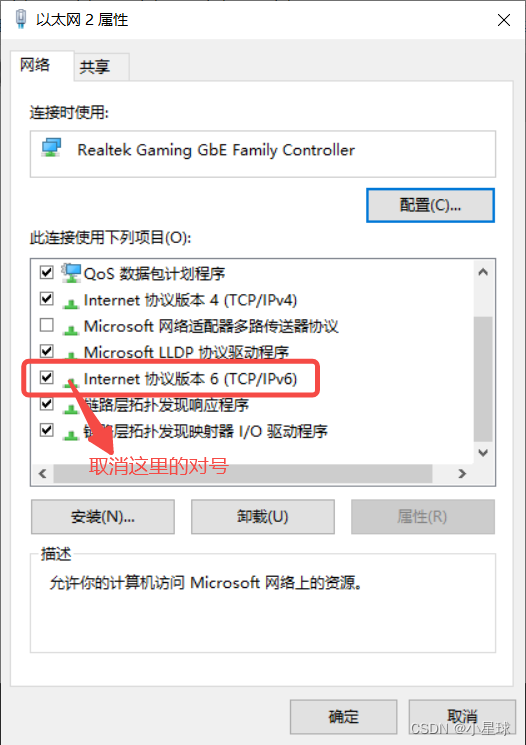
Task: Click the 安装(N) button
Action: [x=103, y=516]
